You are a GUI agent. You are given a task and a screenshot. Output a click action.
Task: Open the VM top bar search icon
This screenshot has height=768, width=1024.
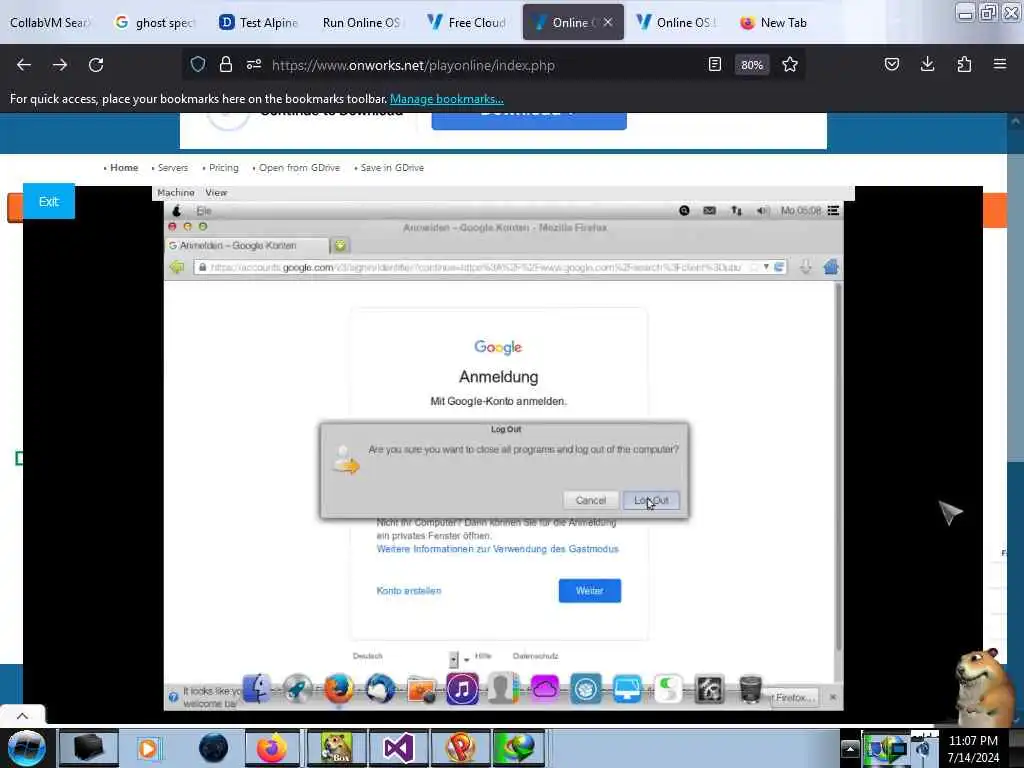684,210
